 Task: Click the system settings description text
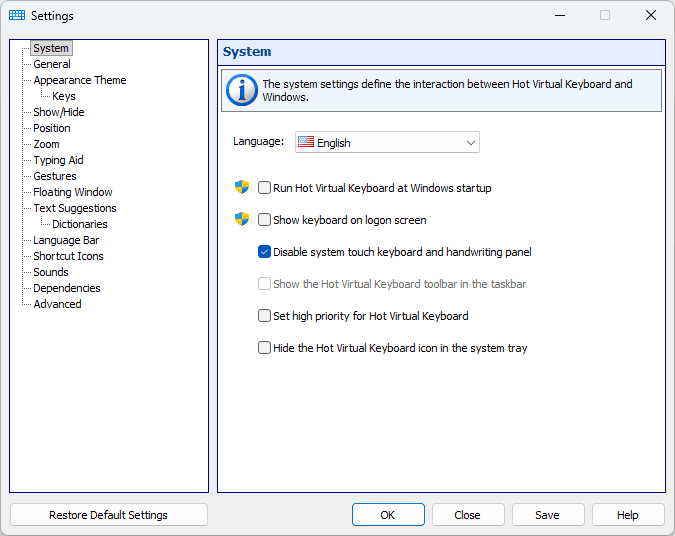(x=447, y=90)
